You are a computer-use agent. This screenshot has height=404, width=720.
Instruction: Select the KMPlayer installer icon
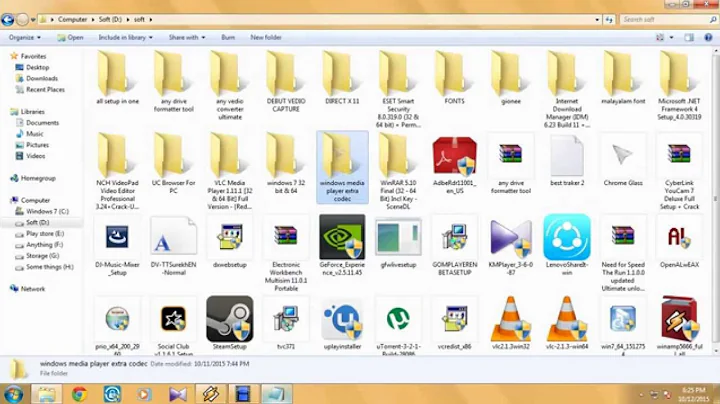[511, 237]
